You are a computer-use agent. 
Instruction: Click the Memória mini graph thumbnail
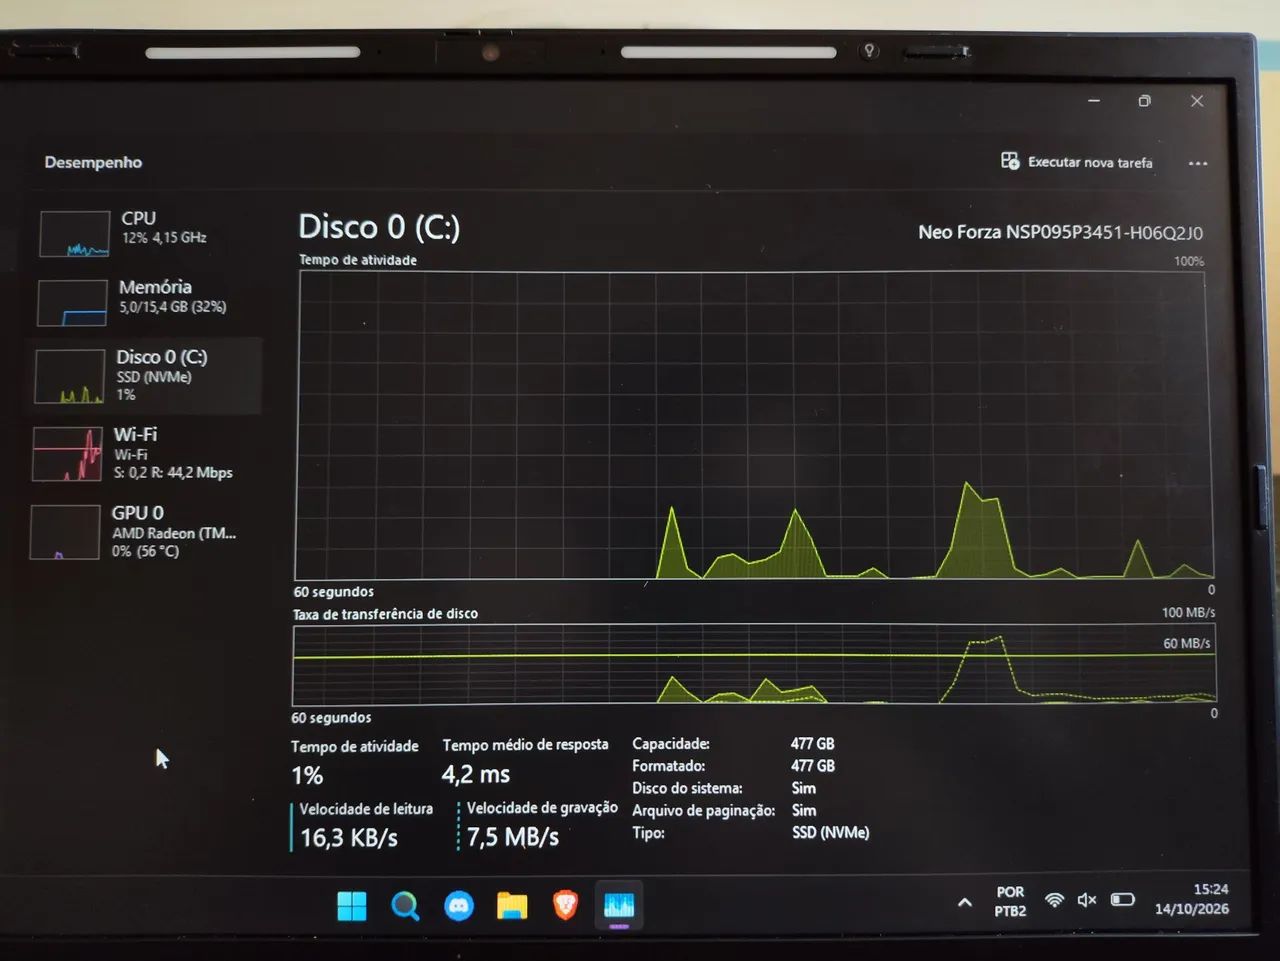72,303
